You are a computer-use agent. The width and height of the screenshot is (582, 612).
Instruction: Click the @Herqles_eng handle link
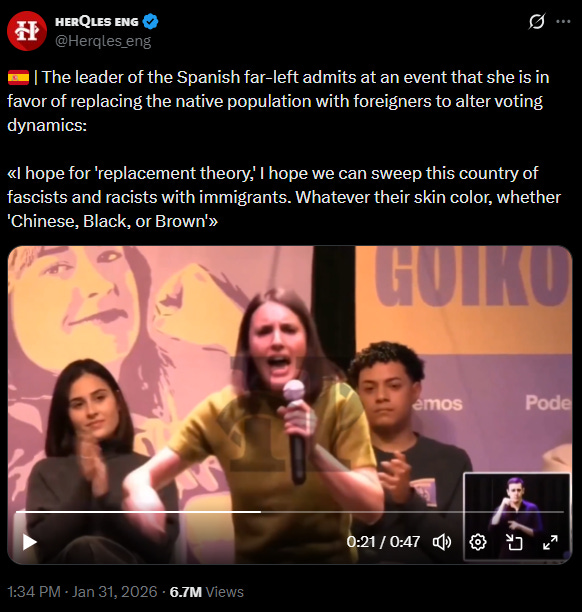click(103, 41)
